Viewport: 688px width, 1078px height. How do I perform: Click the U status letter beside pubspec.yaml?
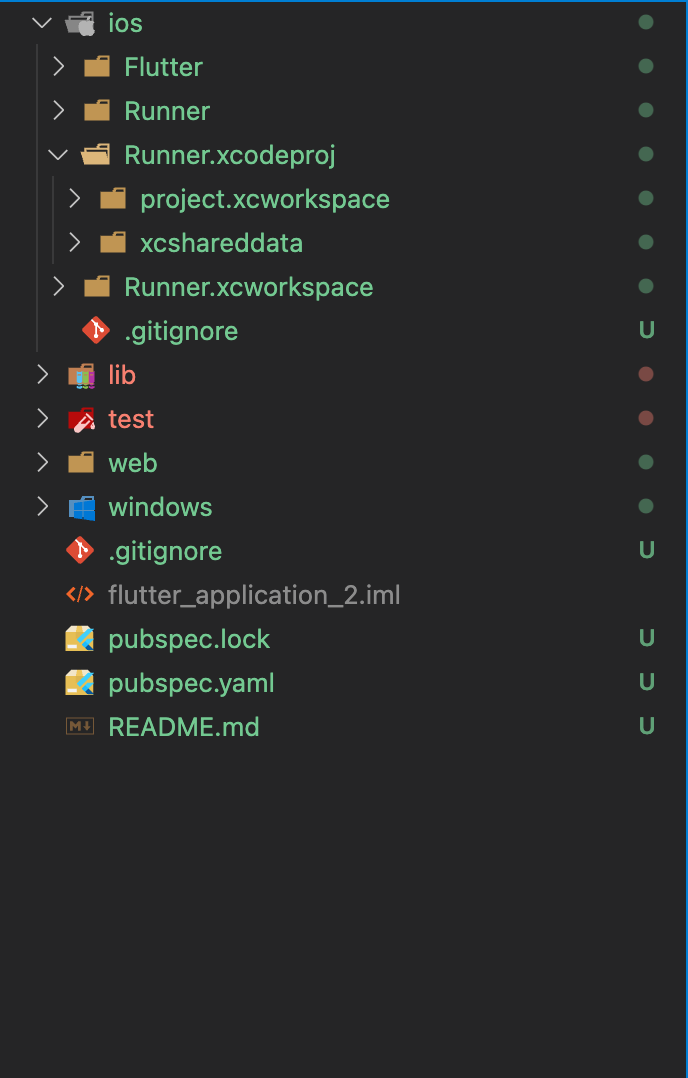click(646, 682)
